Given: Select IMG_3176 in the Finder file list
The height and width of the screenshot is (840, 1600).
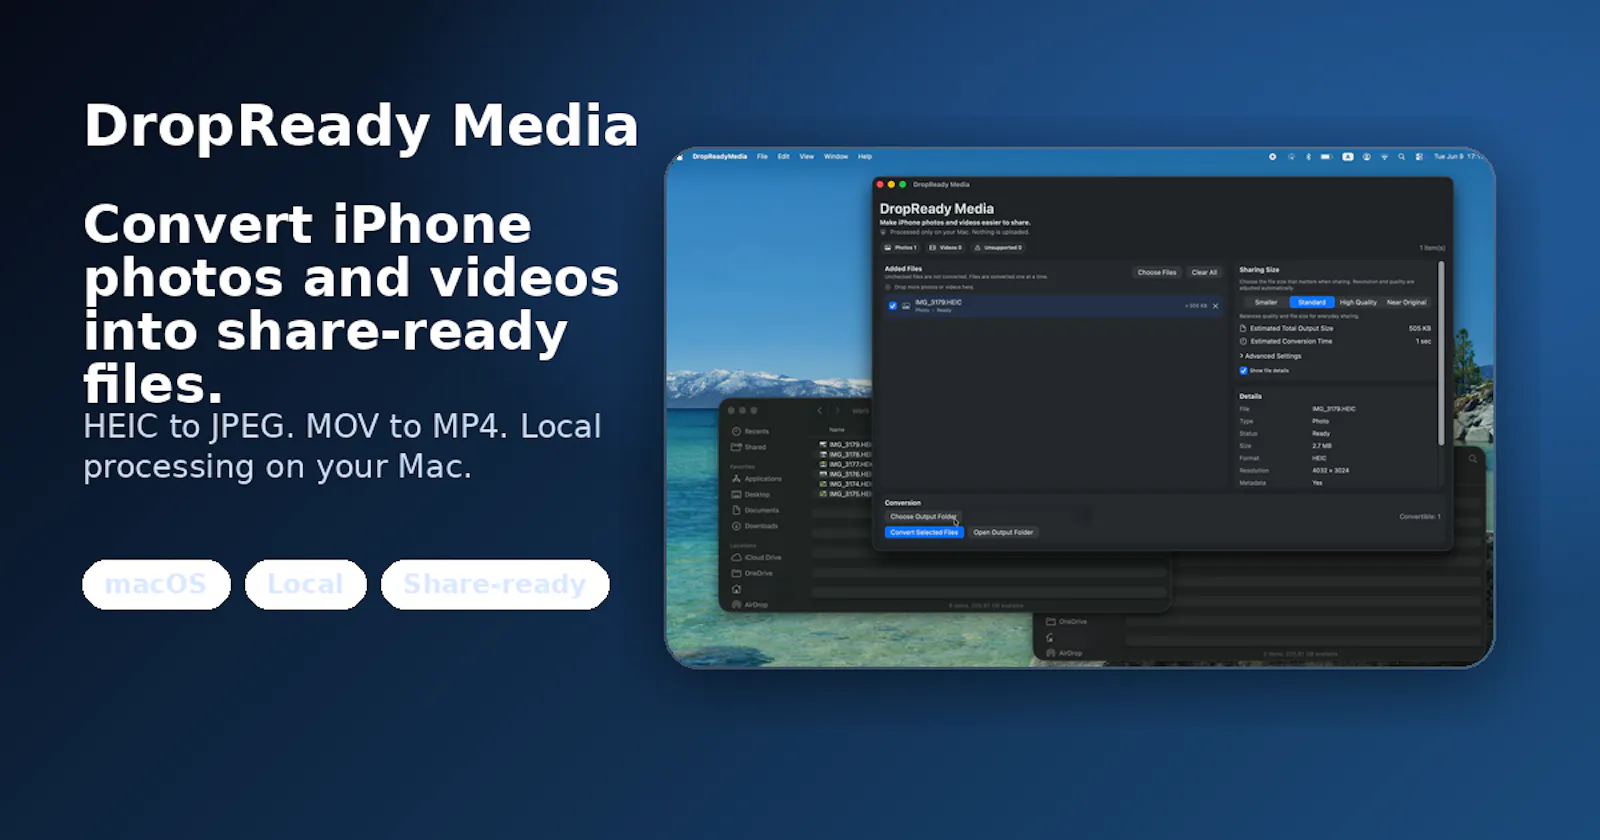Looking at the screenshot, I should tap(846, 474).
